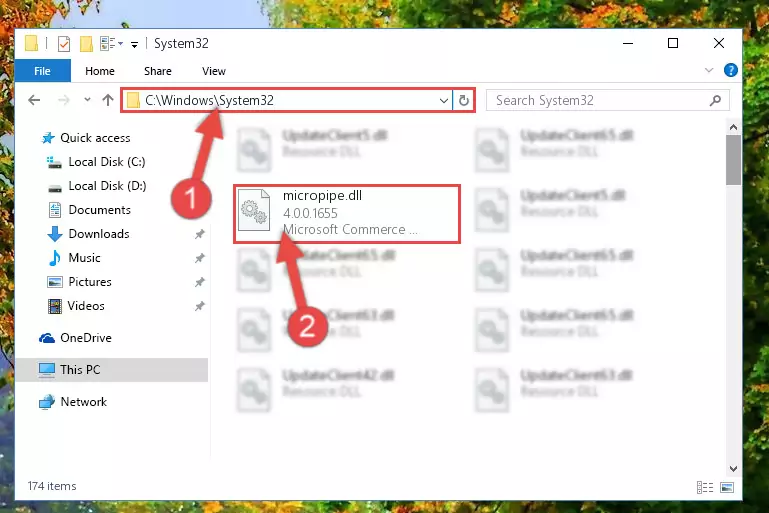Select OneDrive in navigation pane
Viewport: 769px width, 513px height.
(86, 338)
